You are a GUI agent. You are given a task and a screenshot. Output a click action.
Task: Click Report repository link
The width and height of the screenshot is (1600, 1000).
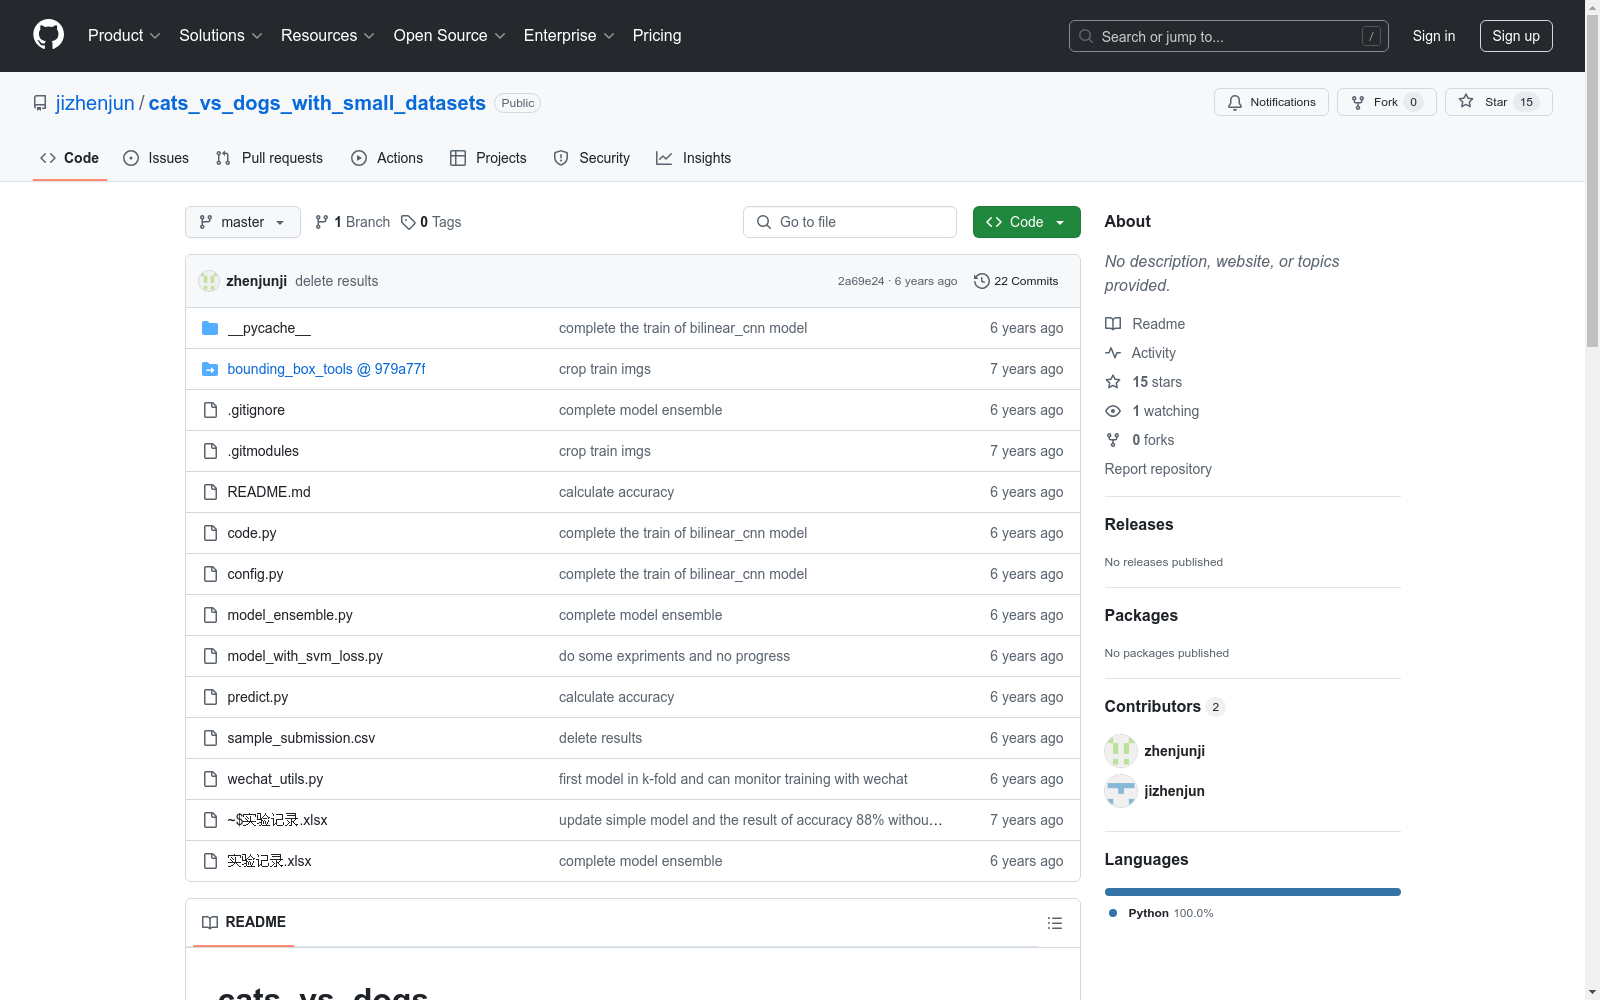coord(1158,469)
